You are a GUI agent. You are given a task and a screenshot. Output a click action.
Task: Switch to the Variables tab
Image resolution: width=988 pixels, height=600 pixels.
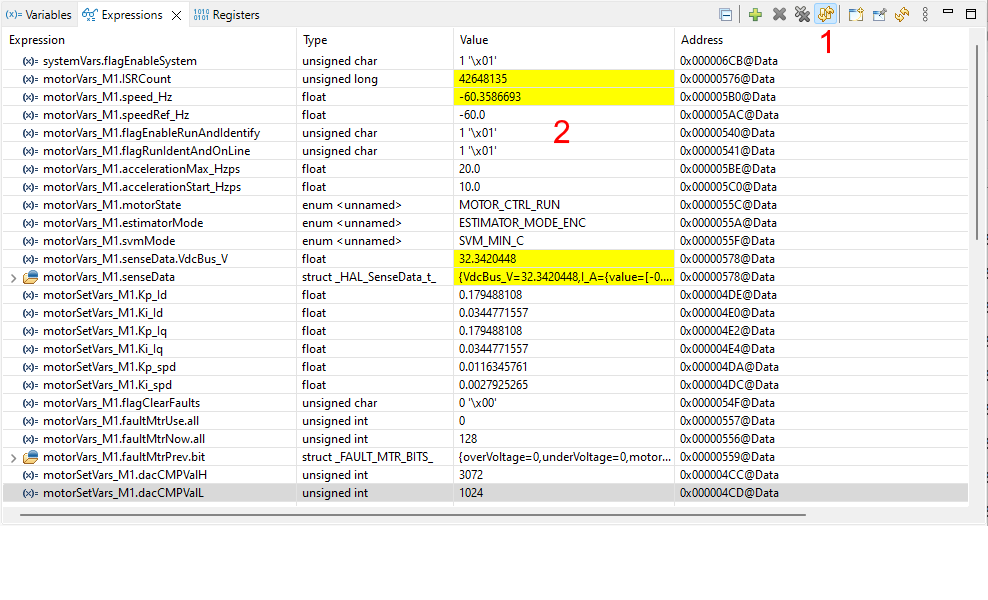[38, 15]
